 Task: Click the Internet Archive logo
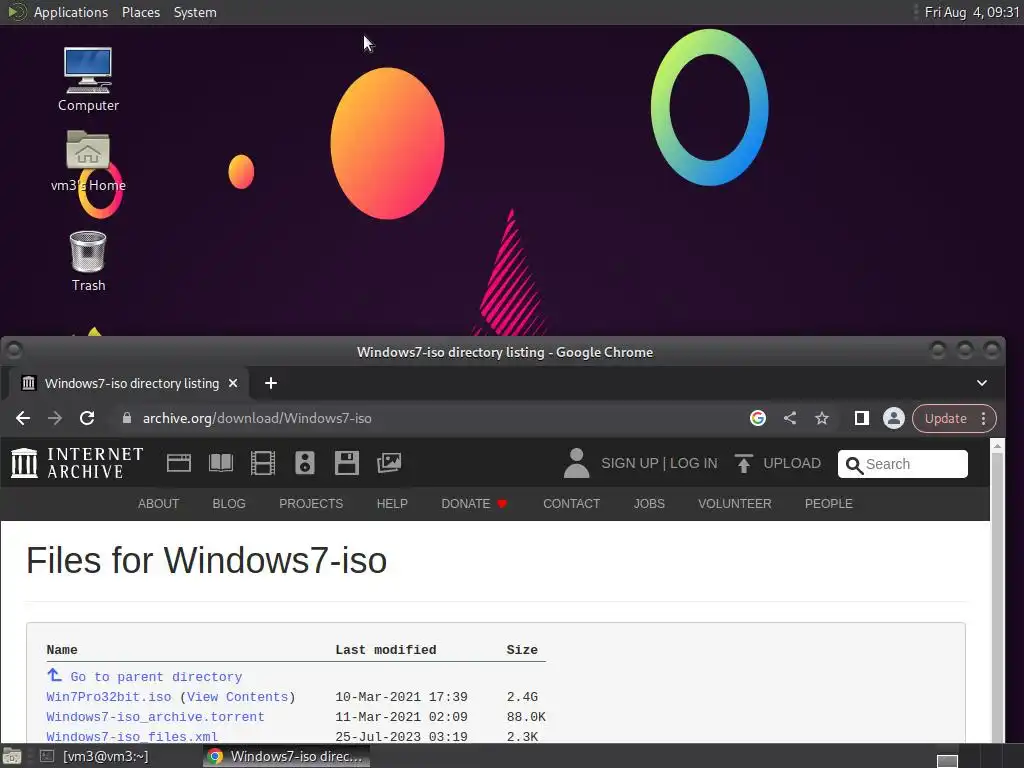click(x=77, y=463)
